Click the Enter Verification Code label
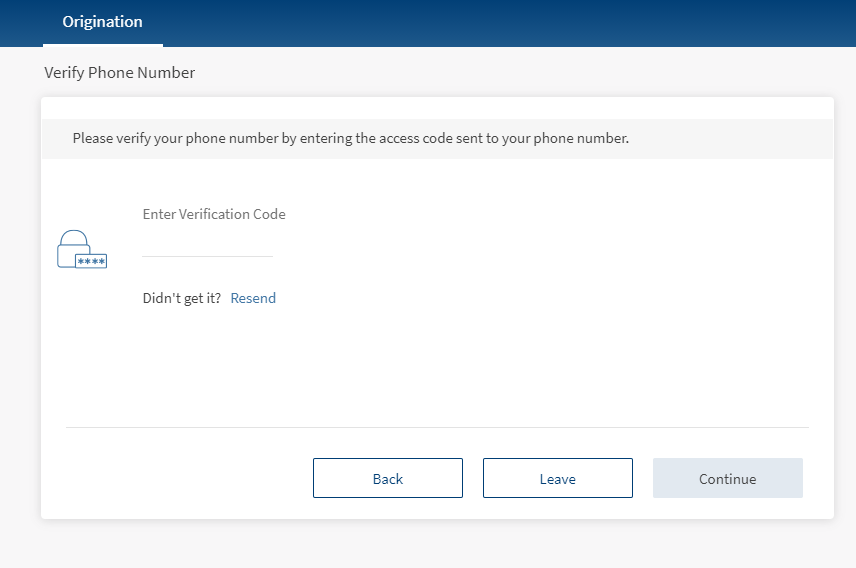Image resolution: width=856 pixels, height=568 pixels. 214,214
